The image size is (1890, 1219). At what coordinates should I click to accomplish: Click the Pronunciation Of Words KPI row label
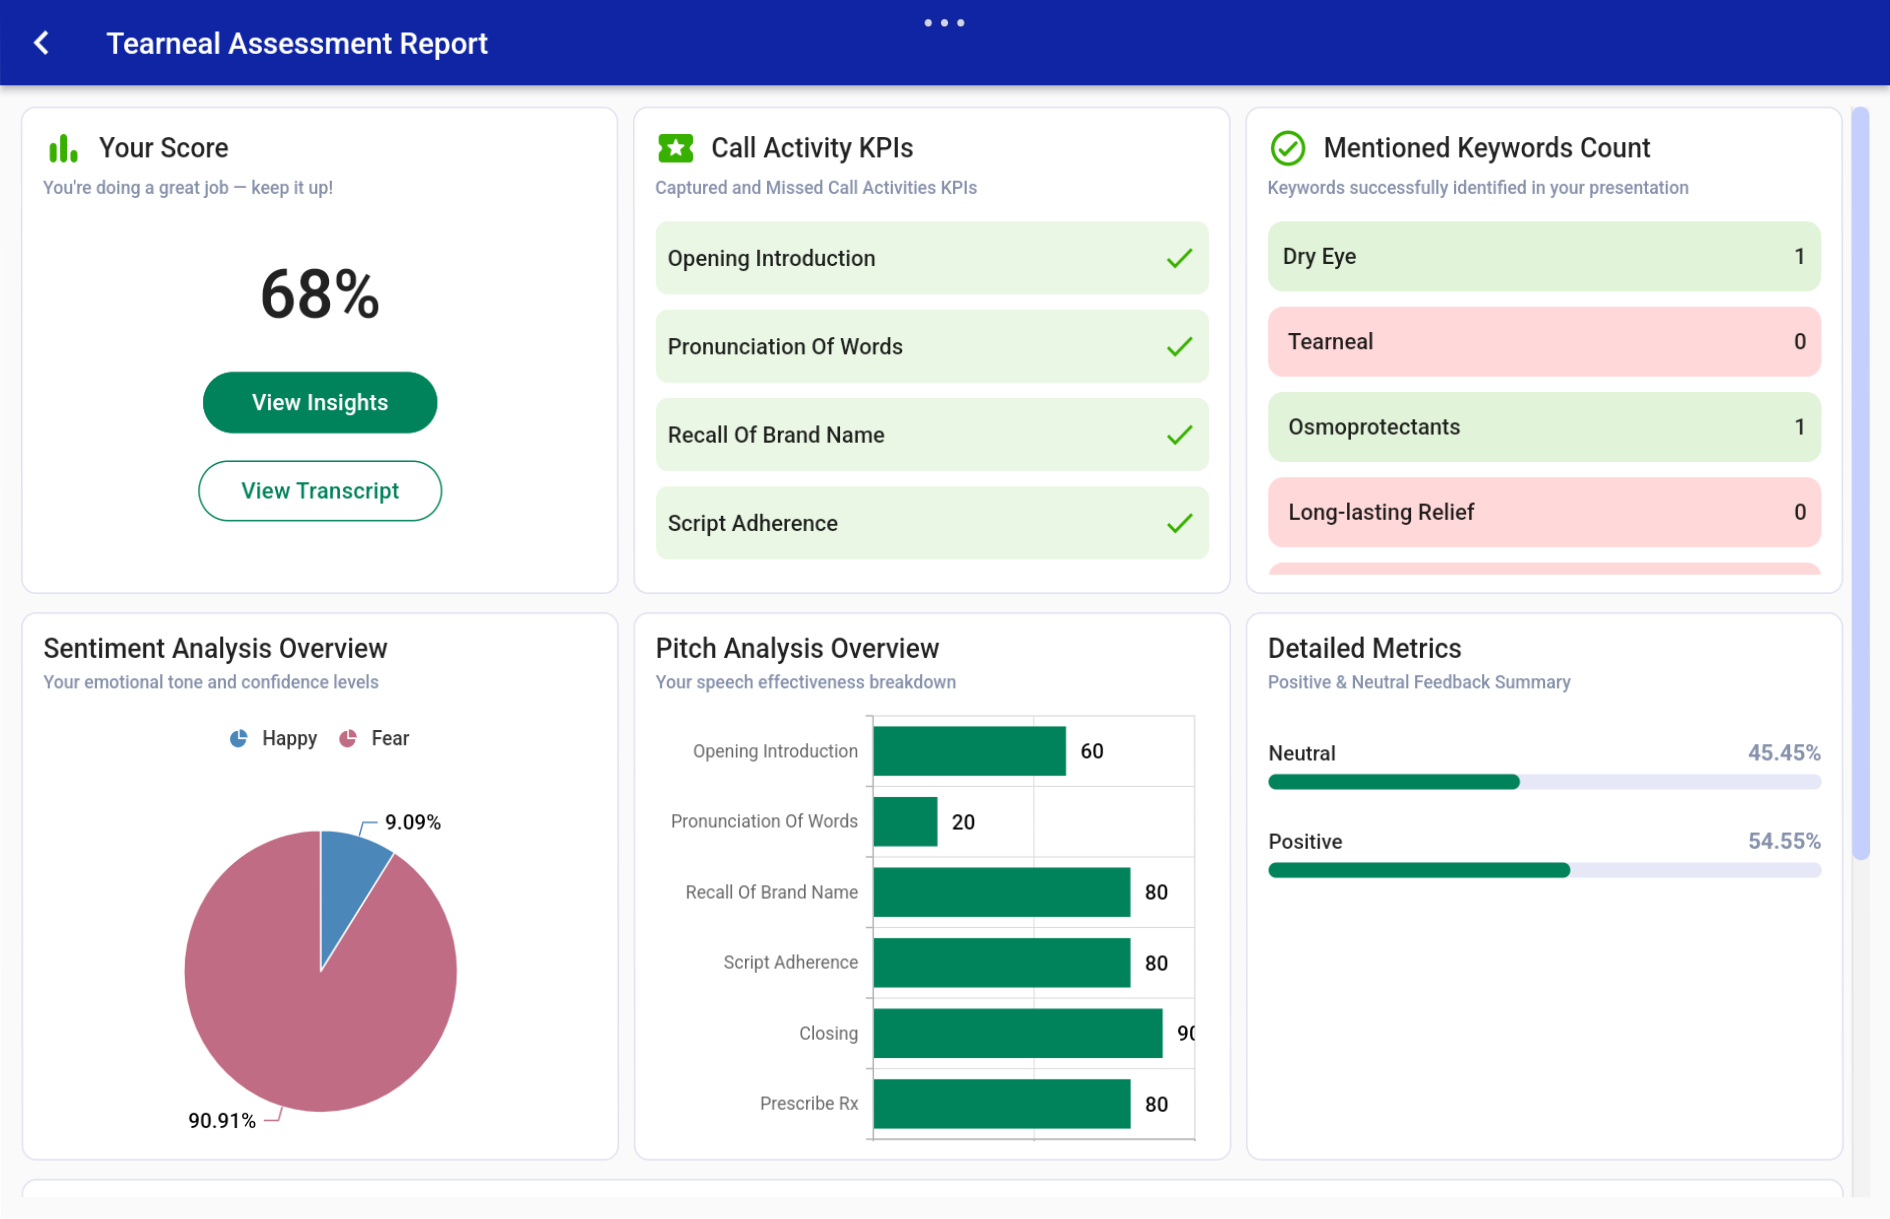click(x=785, y=347)
